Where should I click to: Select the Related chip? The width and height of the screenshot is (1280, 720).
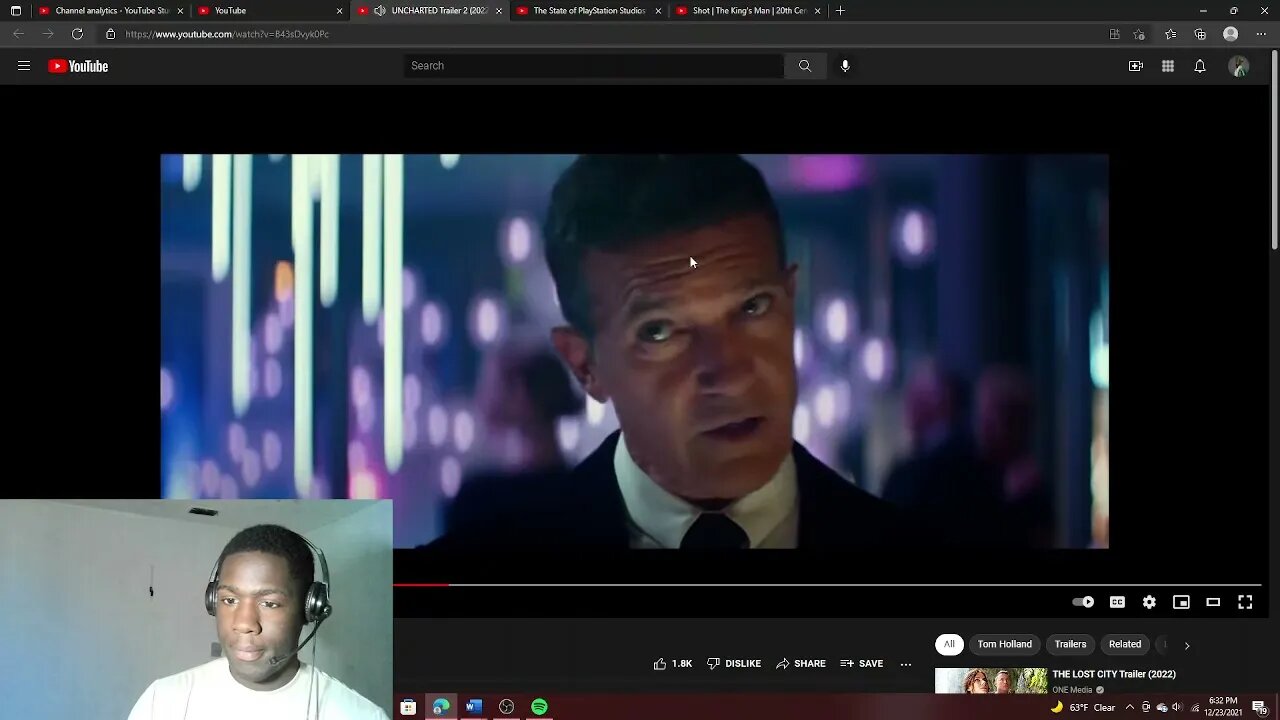click(x=1125, y=645)
